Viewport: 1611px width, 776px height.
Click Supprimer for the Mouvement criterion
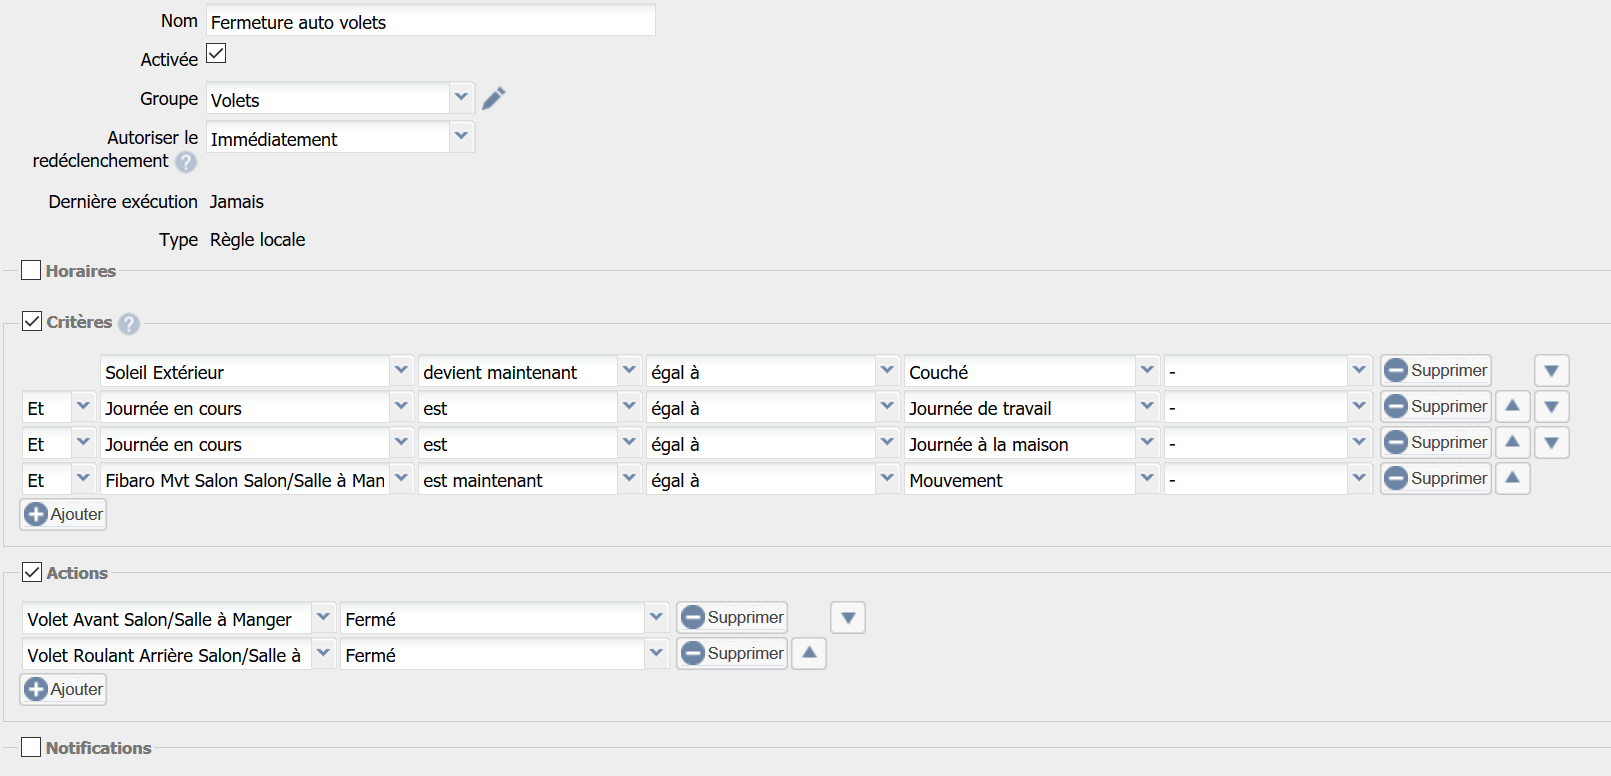pos(1436,479)
